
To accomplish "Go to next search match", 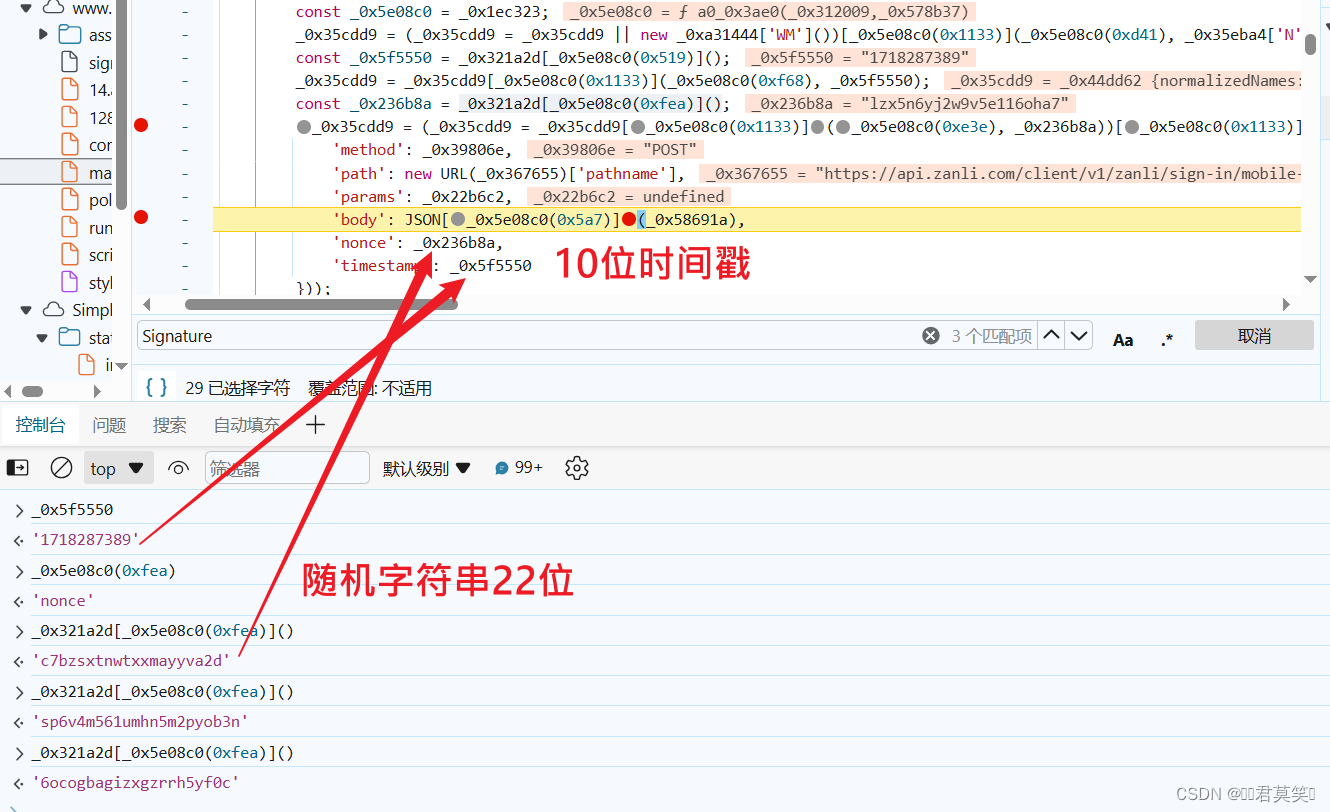I will click(x=1078, y=336).
